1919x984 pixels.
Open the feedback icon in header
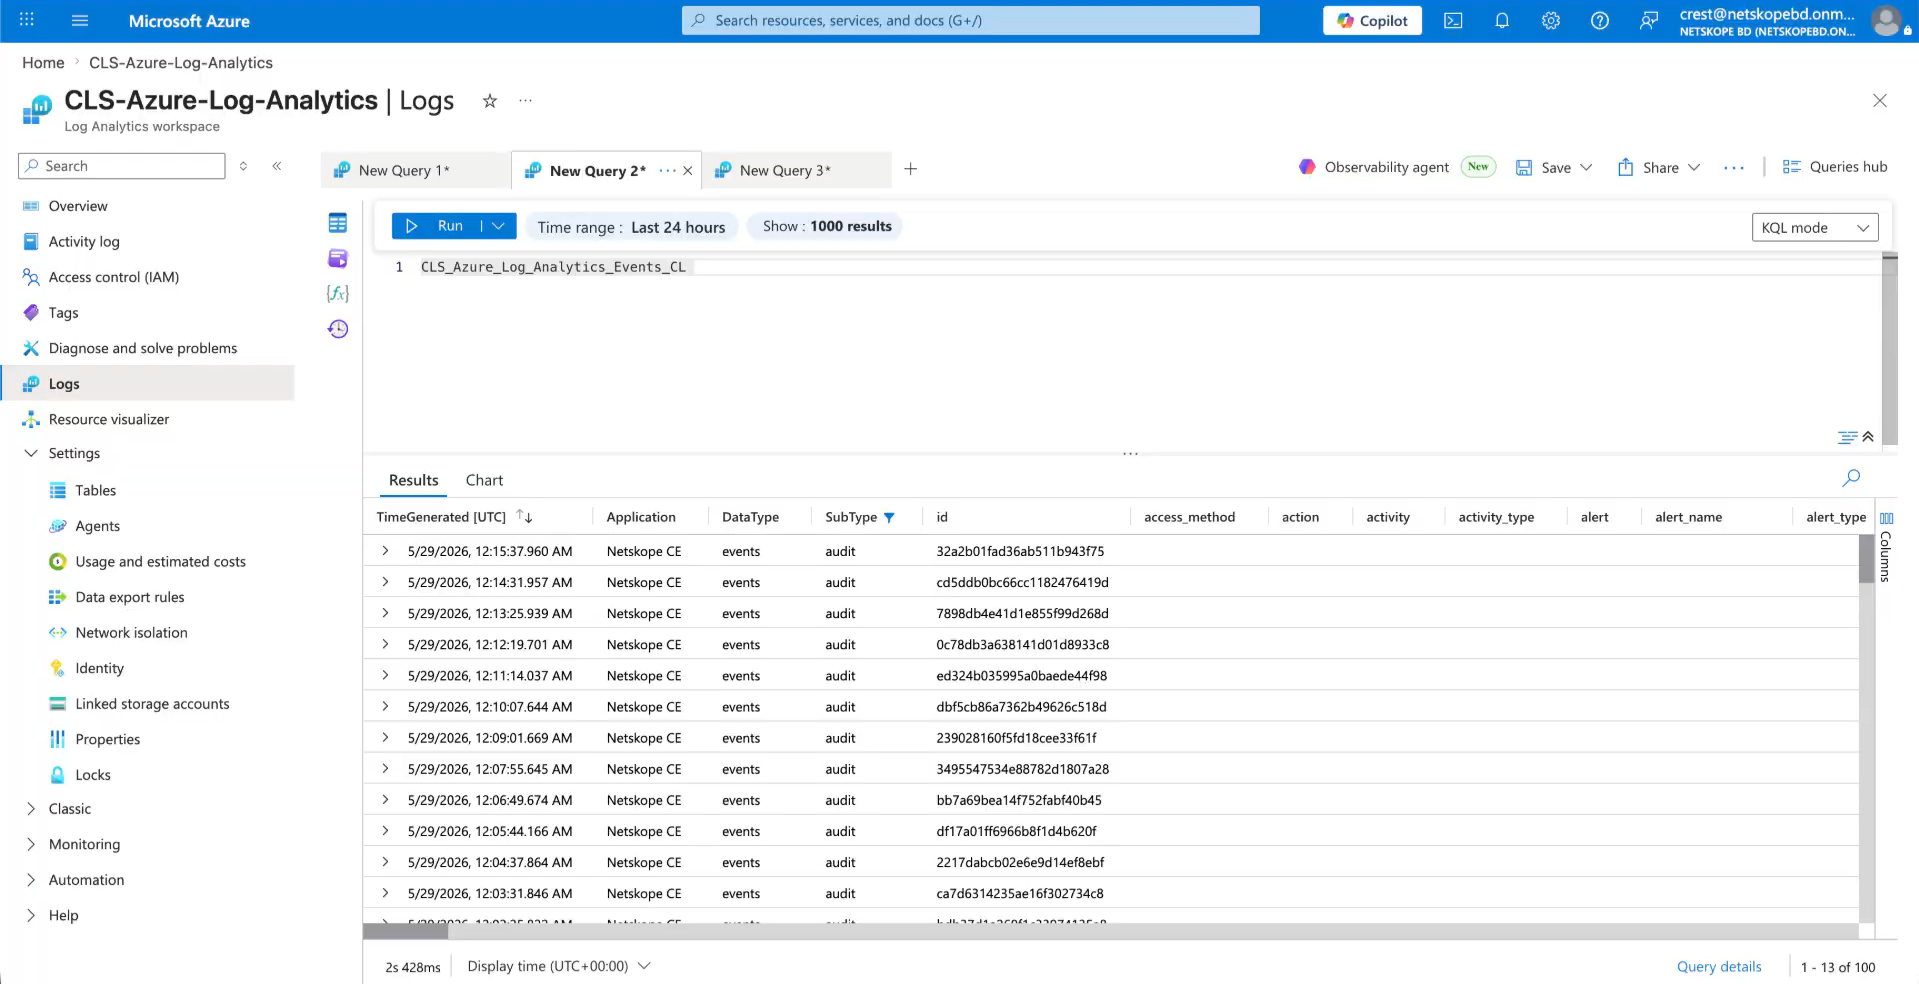[x=1649, y=21]
